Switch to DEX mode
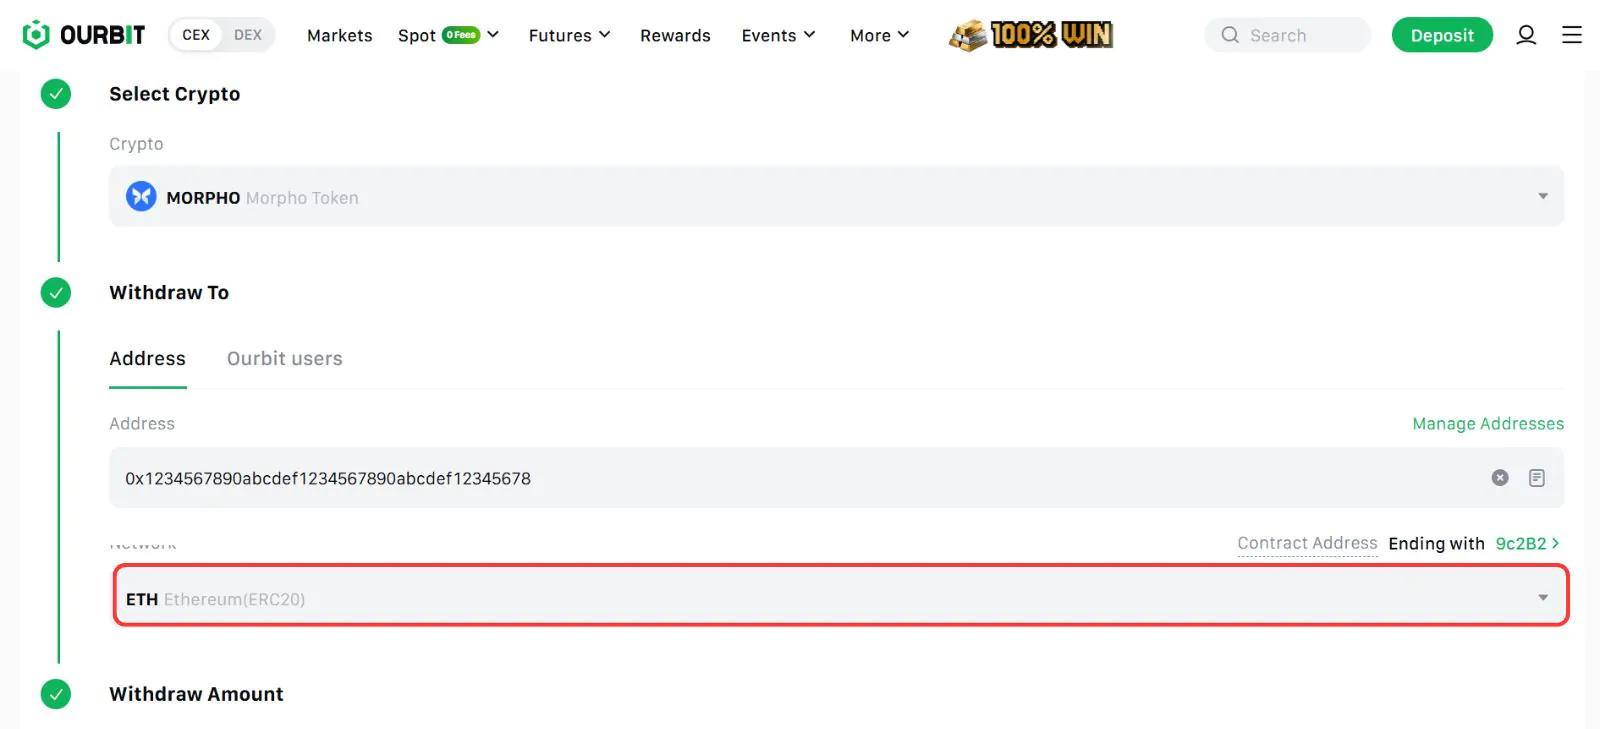 pos(248,35)
